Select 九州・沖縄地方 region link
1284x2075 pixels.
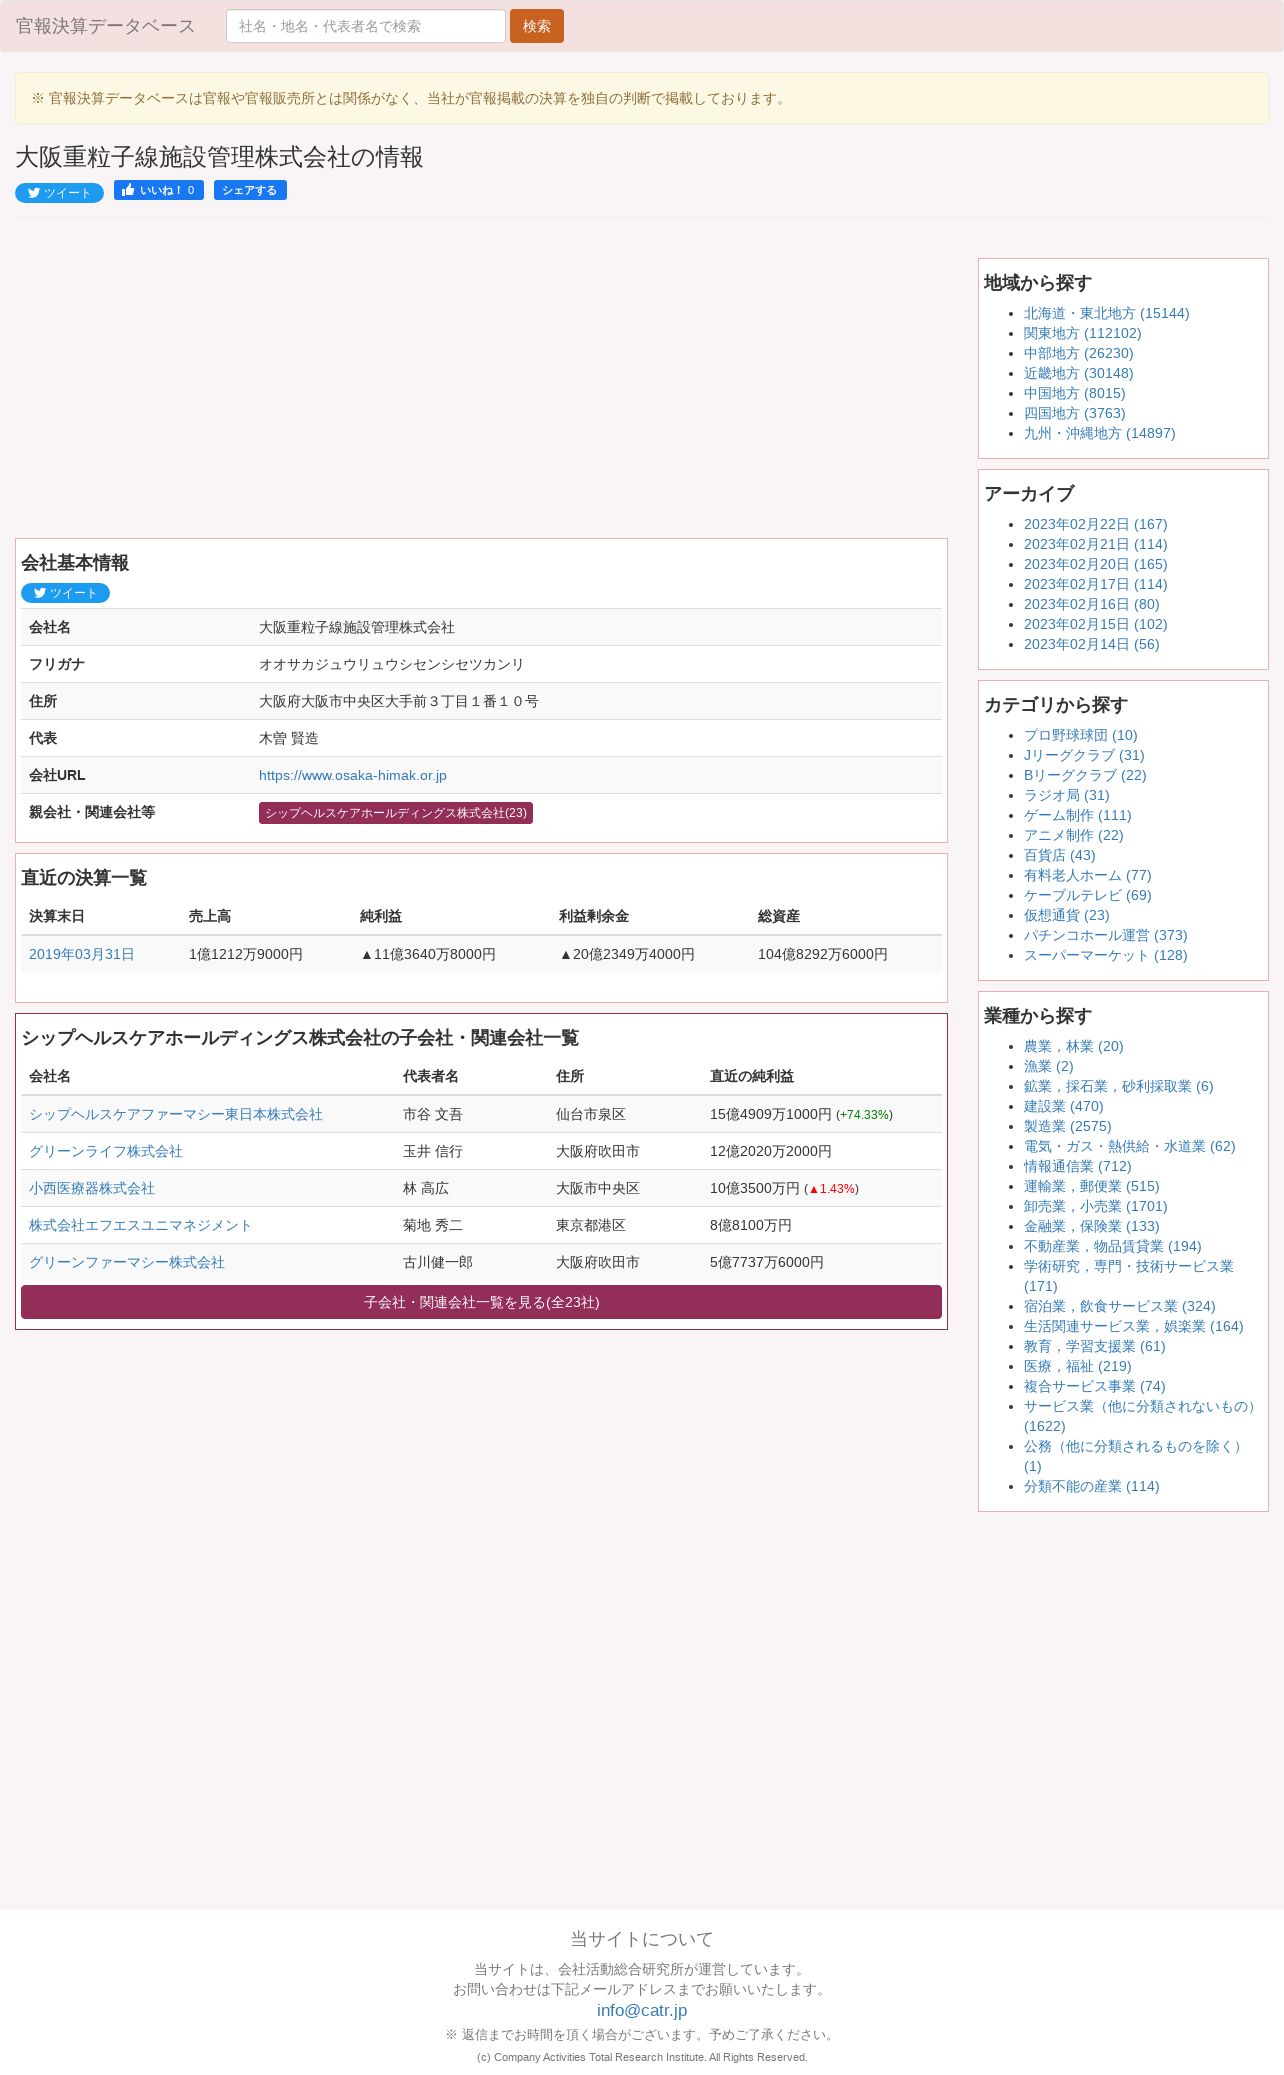click(1099, 433)
